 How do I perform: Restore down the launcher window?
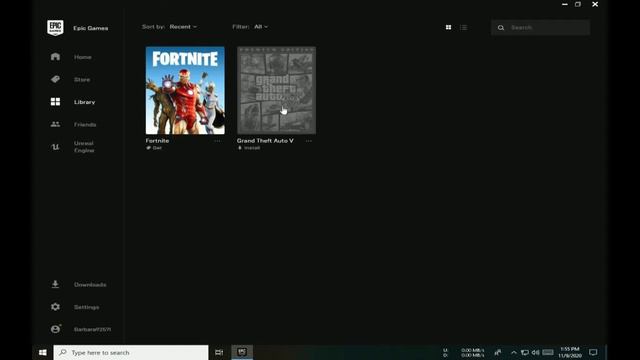click(578, 4)
